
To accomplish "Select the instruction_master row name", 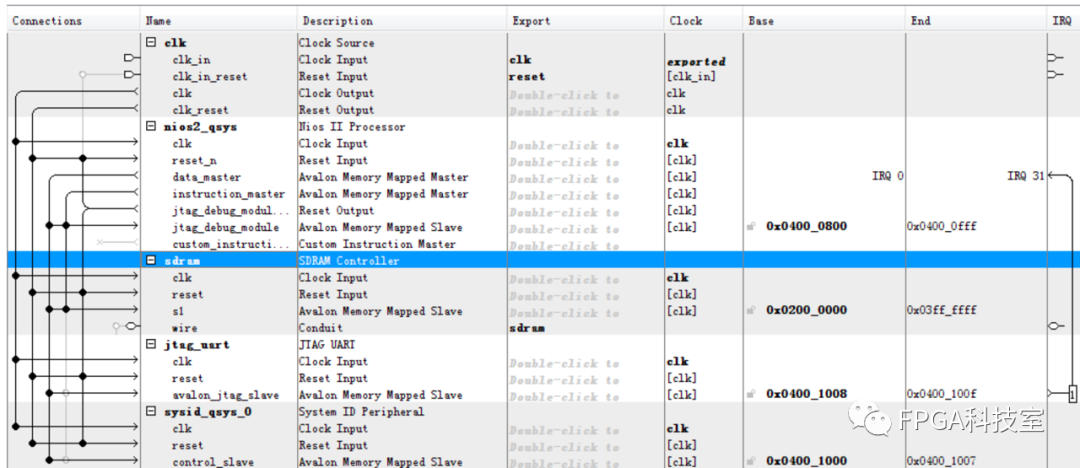I will click(229, 194).
